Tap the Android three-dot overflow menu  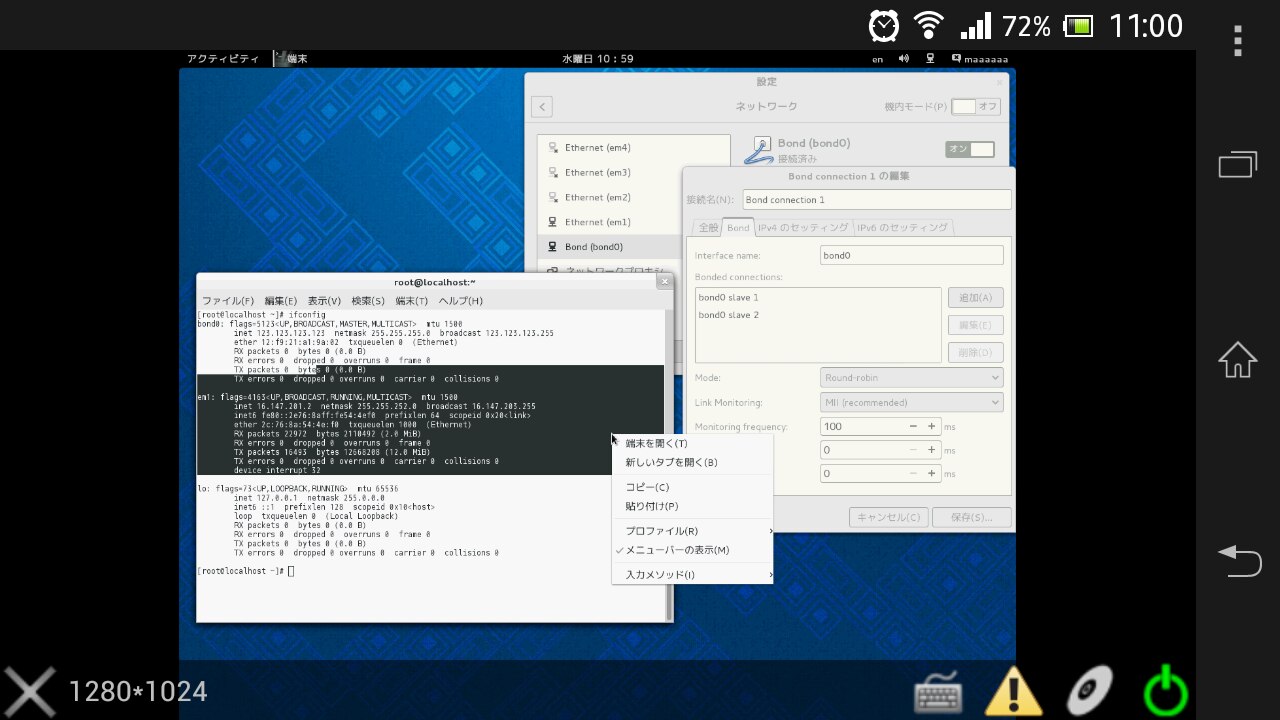point(1238,41)
